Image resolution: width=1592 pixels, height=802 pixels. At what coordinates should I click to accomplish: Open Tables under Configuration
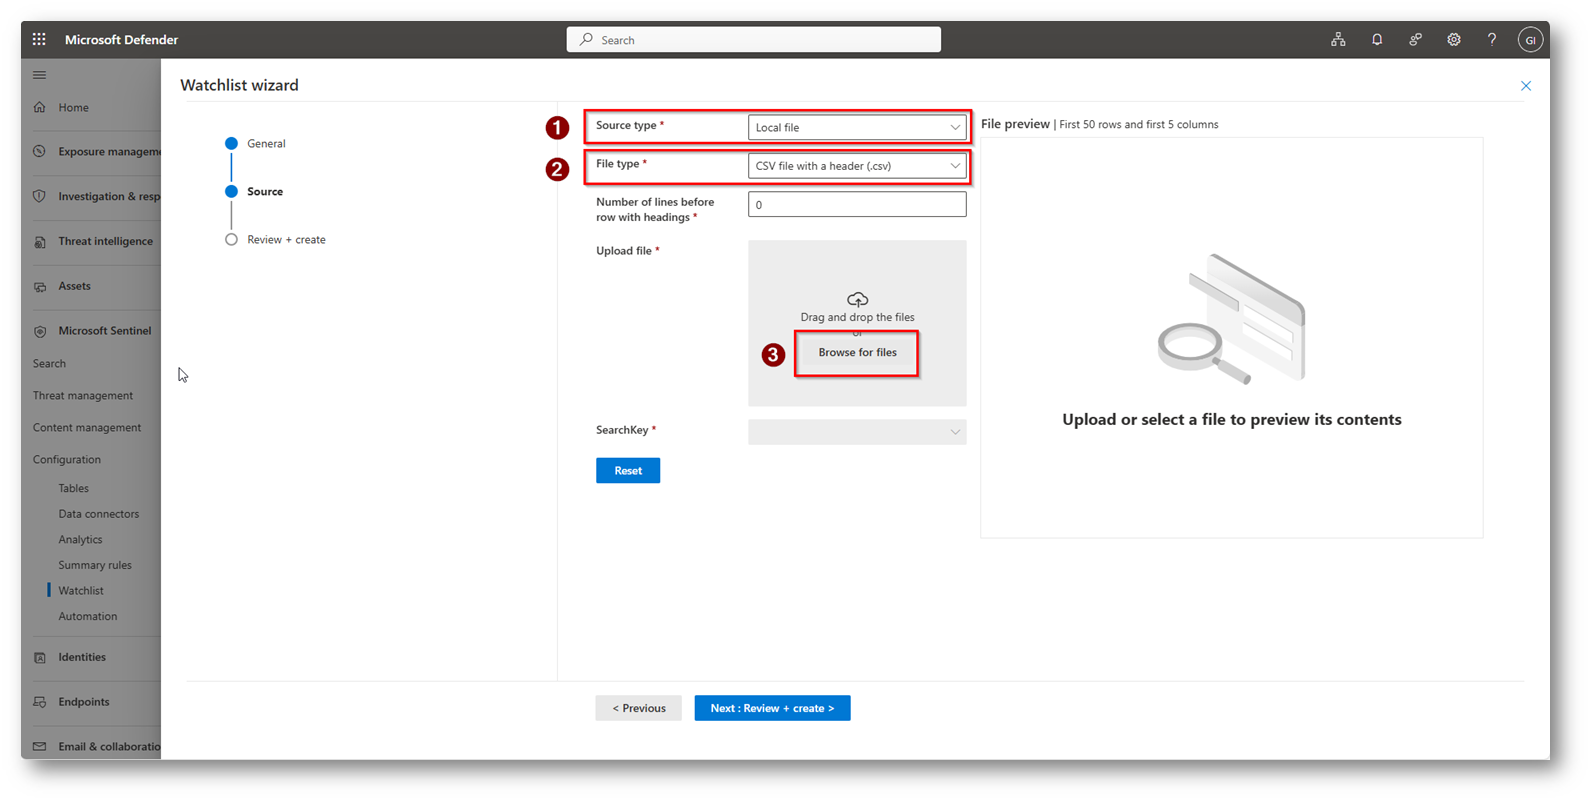click(73, 489)
